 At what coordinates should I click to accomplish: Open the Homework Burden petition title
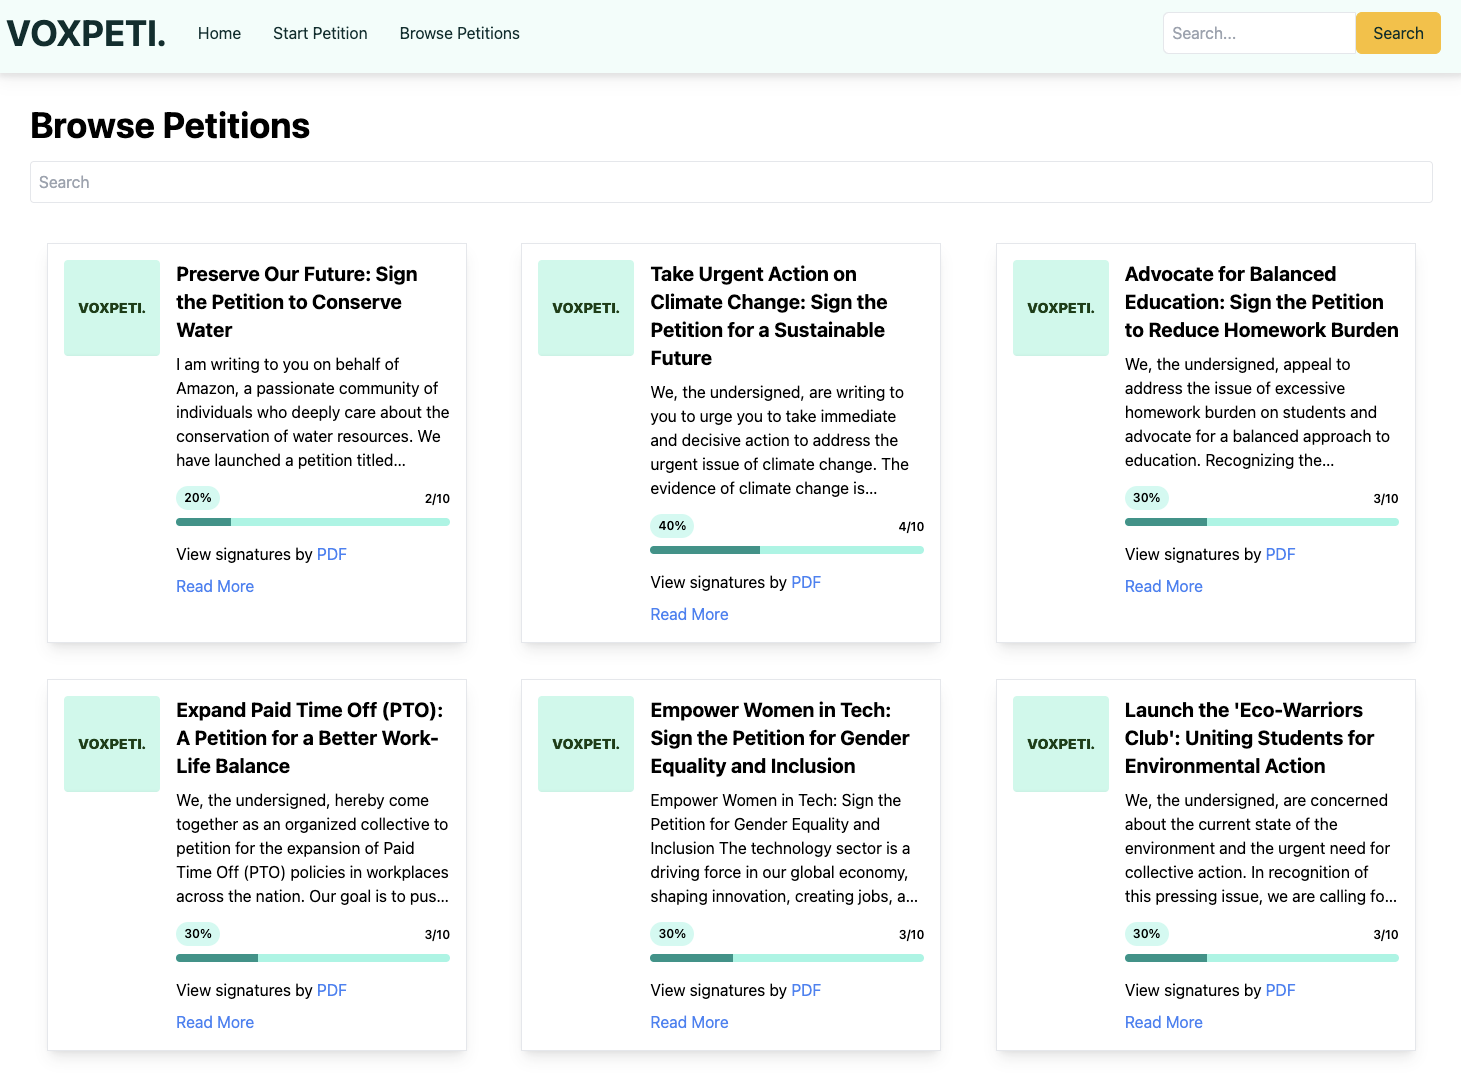pos(1261,302)
